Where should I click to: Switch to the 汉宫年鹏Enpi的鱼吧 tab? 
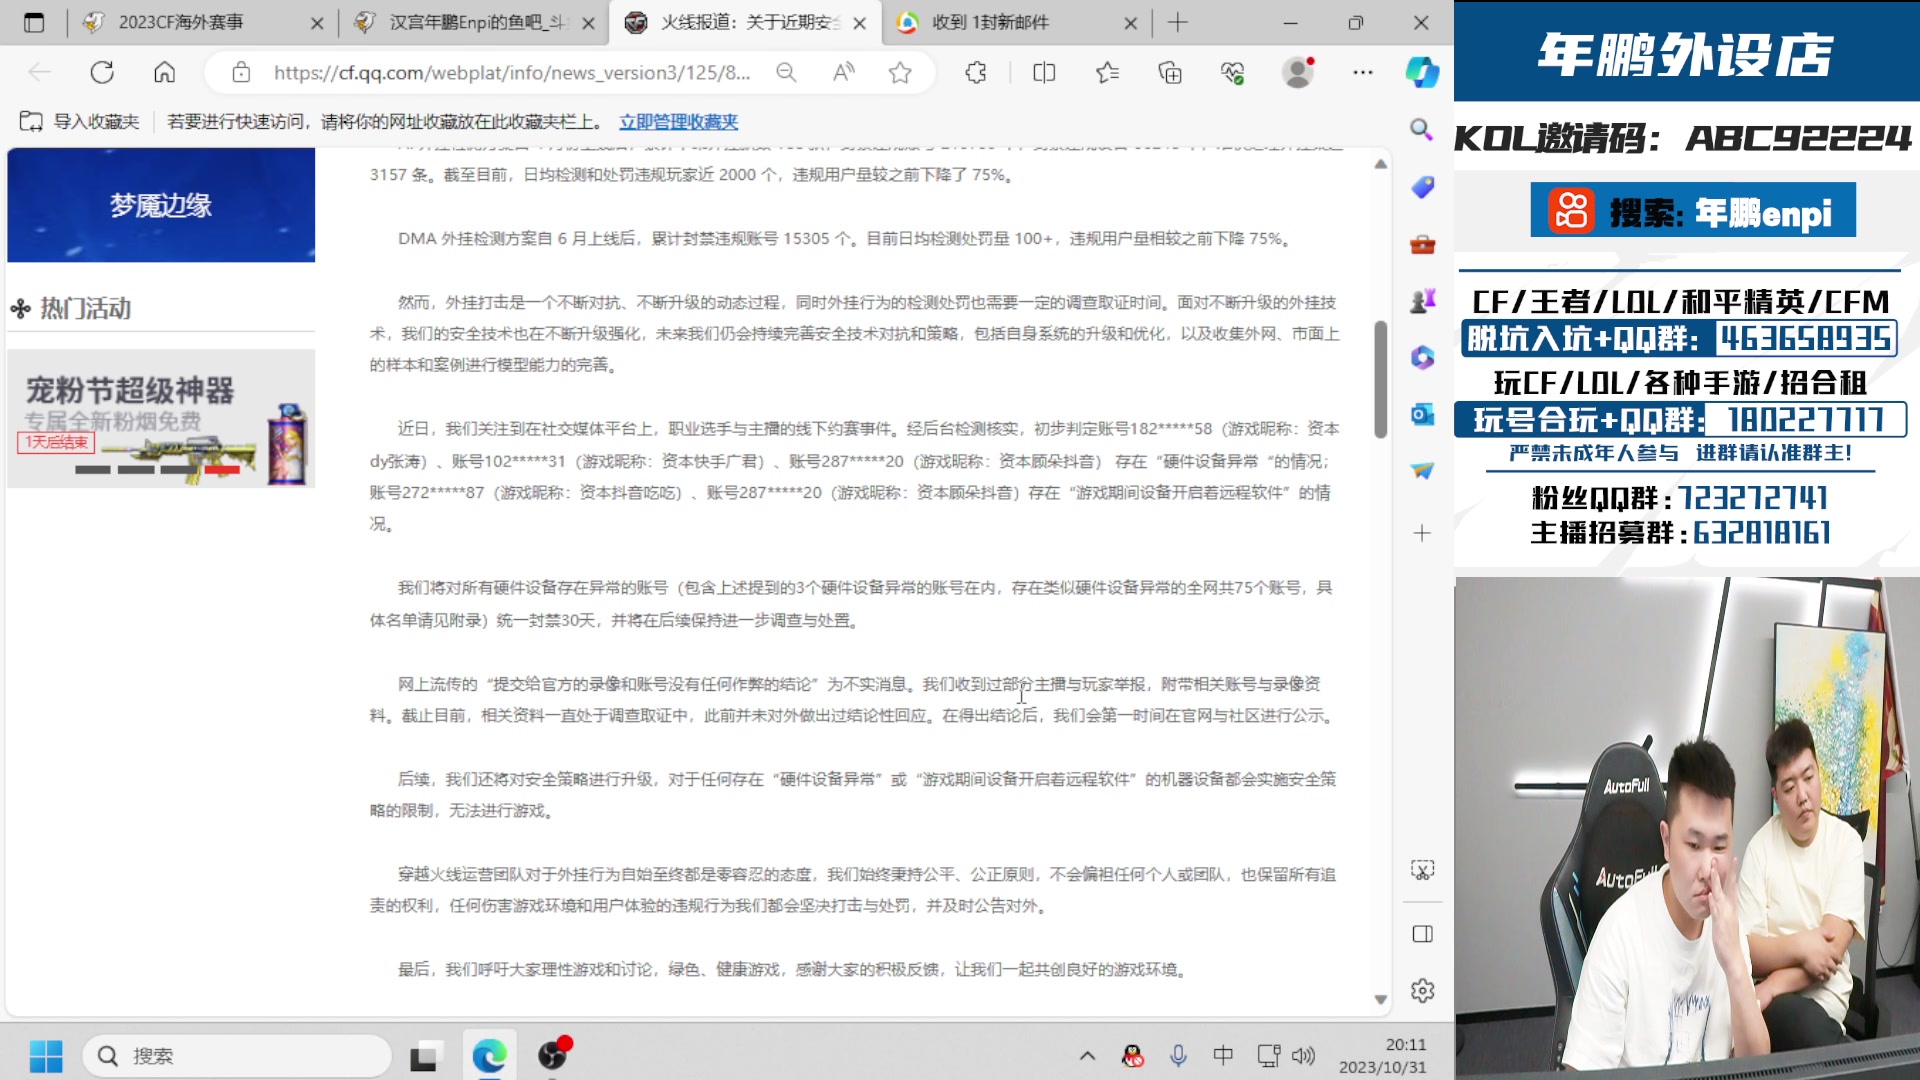pos(473,22)
